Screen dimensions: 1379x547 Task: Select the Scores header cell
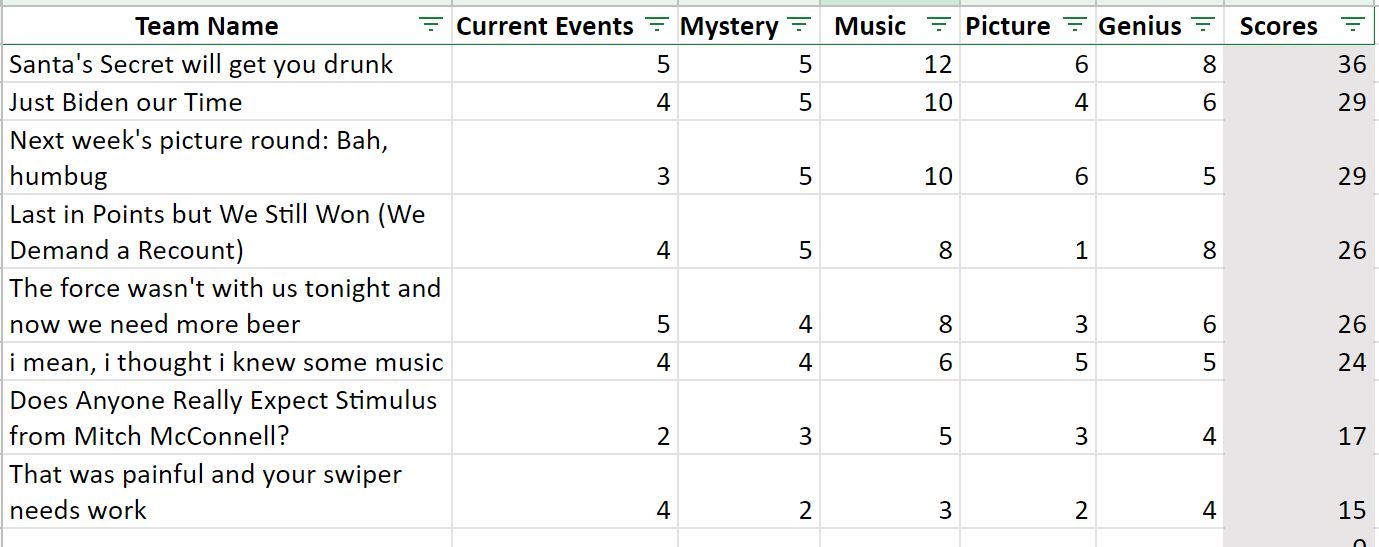(1300, 26)
